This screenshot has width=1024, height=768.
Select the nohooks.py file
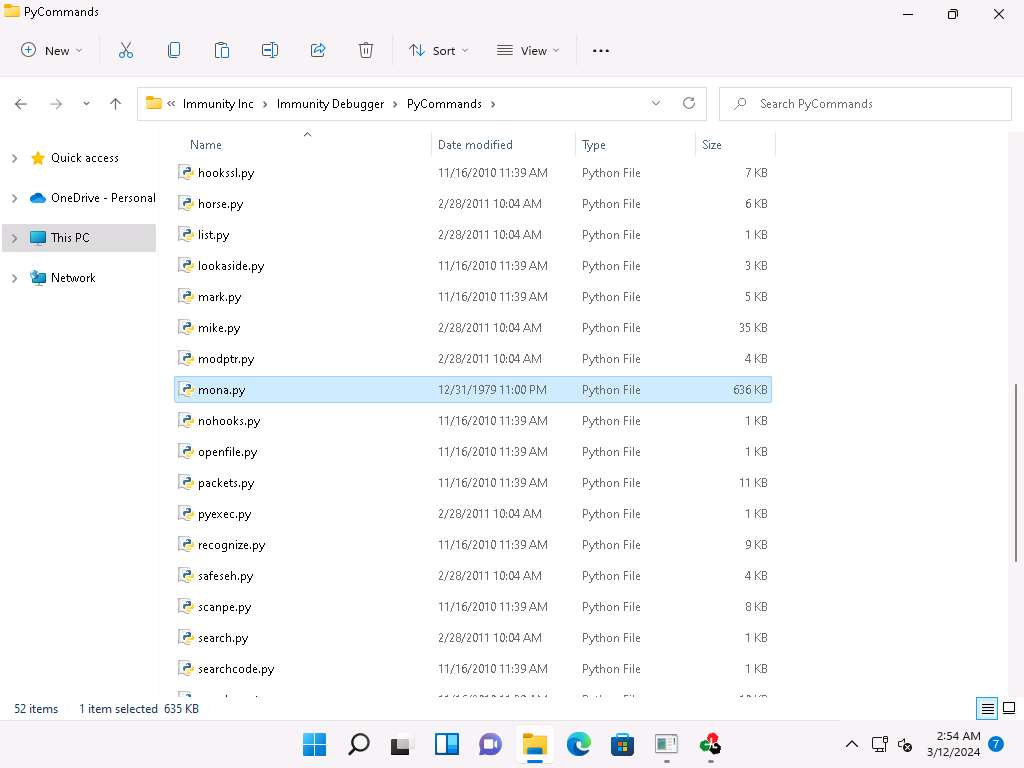[x=229, y=421]
